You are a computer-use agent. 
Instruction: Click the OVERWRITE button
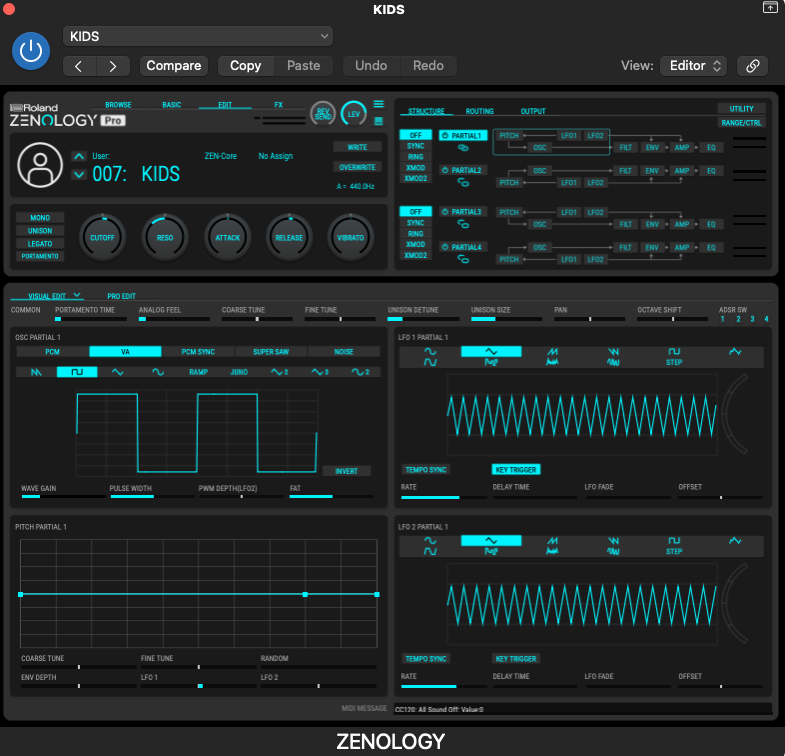(x=357, y=167)
